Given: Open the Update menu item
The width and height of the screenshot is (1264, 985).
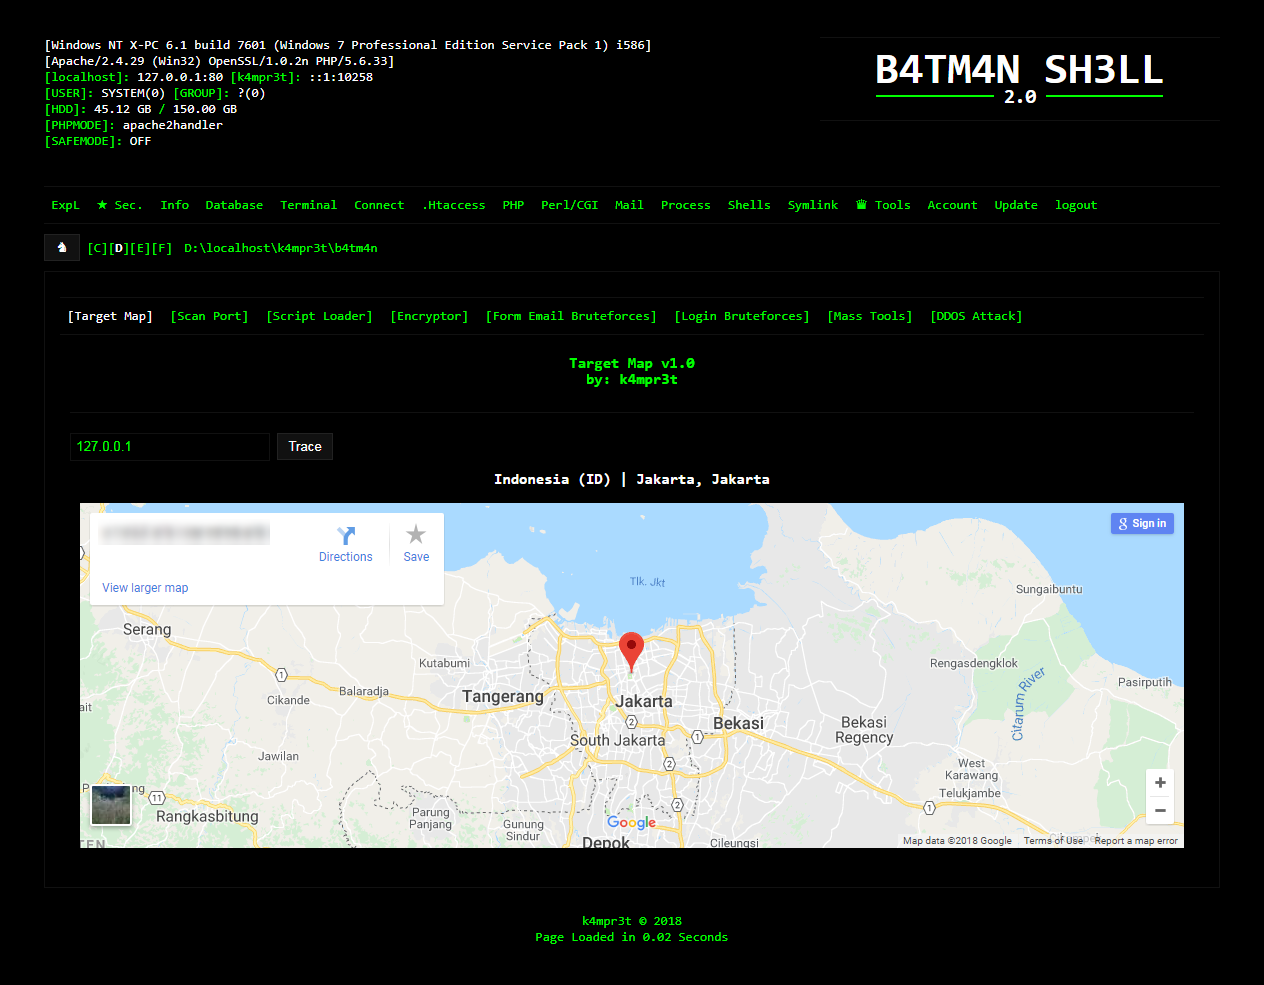Looking at the screenshot, I should [1016, 205].
